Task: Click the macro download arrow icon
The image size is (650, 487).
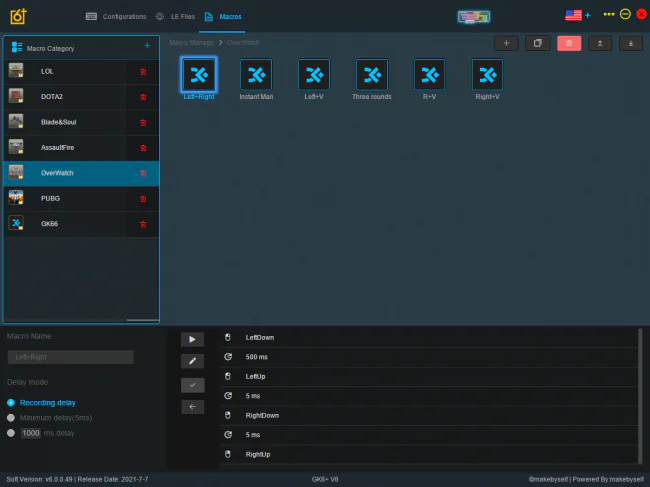Action: [x=631, y=43]
